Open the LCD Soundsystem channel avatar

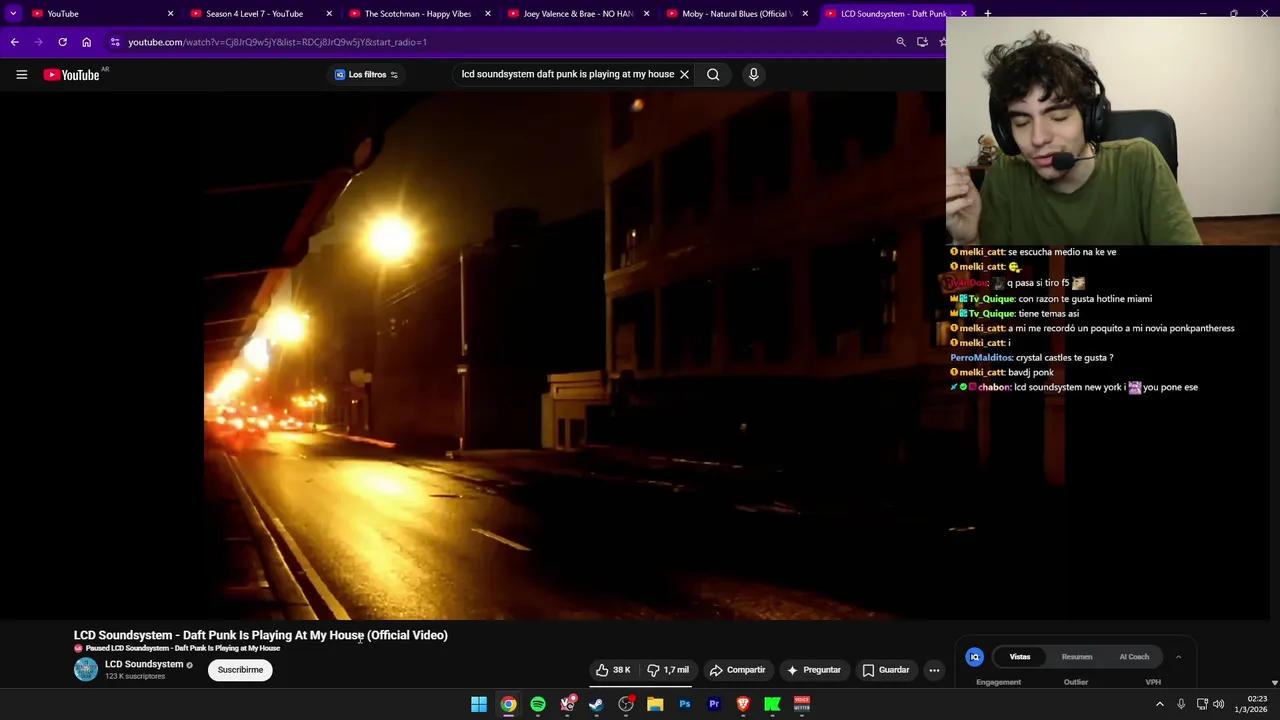(86, 669)
